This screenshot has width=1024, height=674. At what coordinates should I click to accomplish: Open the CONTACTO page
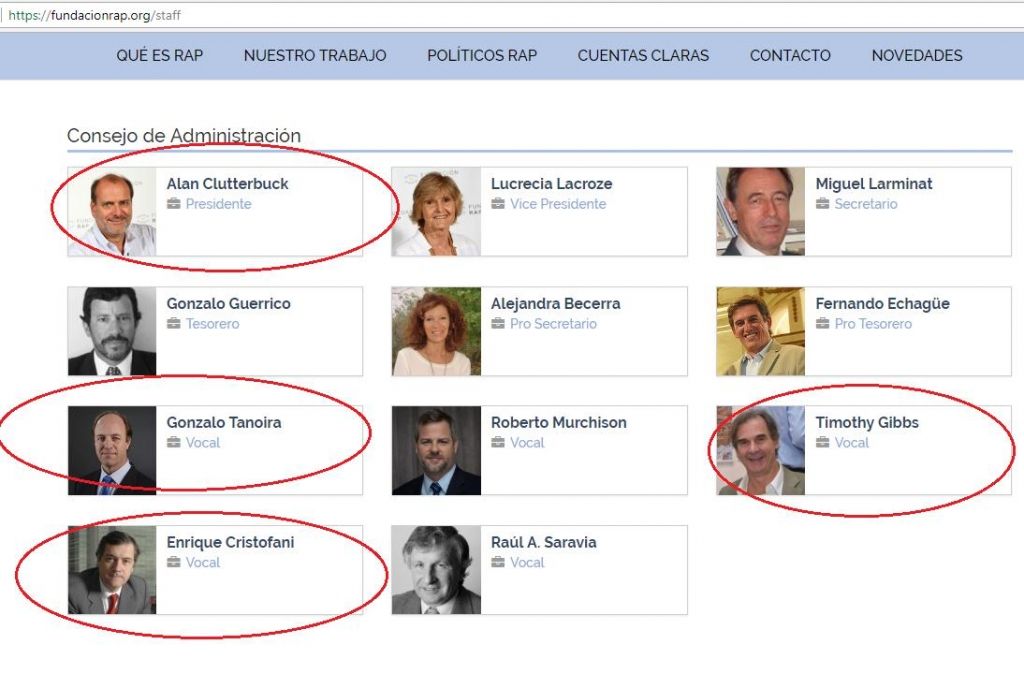click(x=790, y=56)
